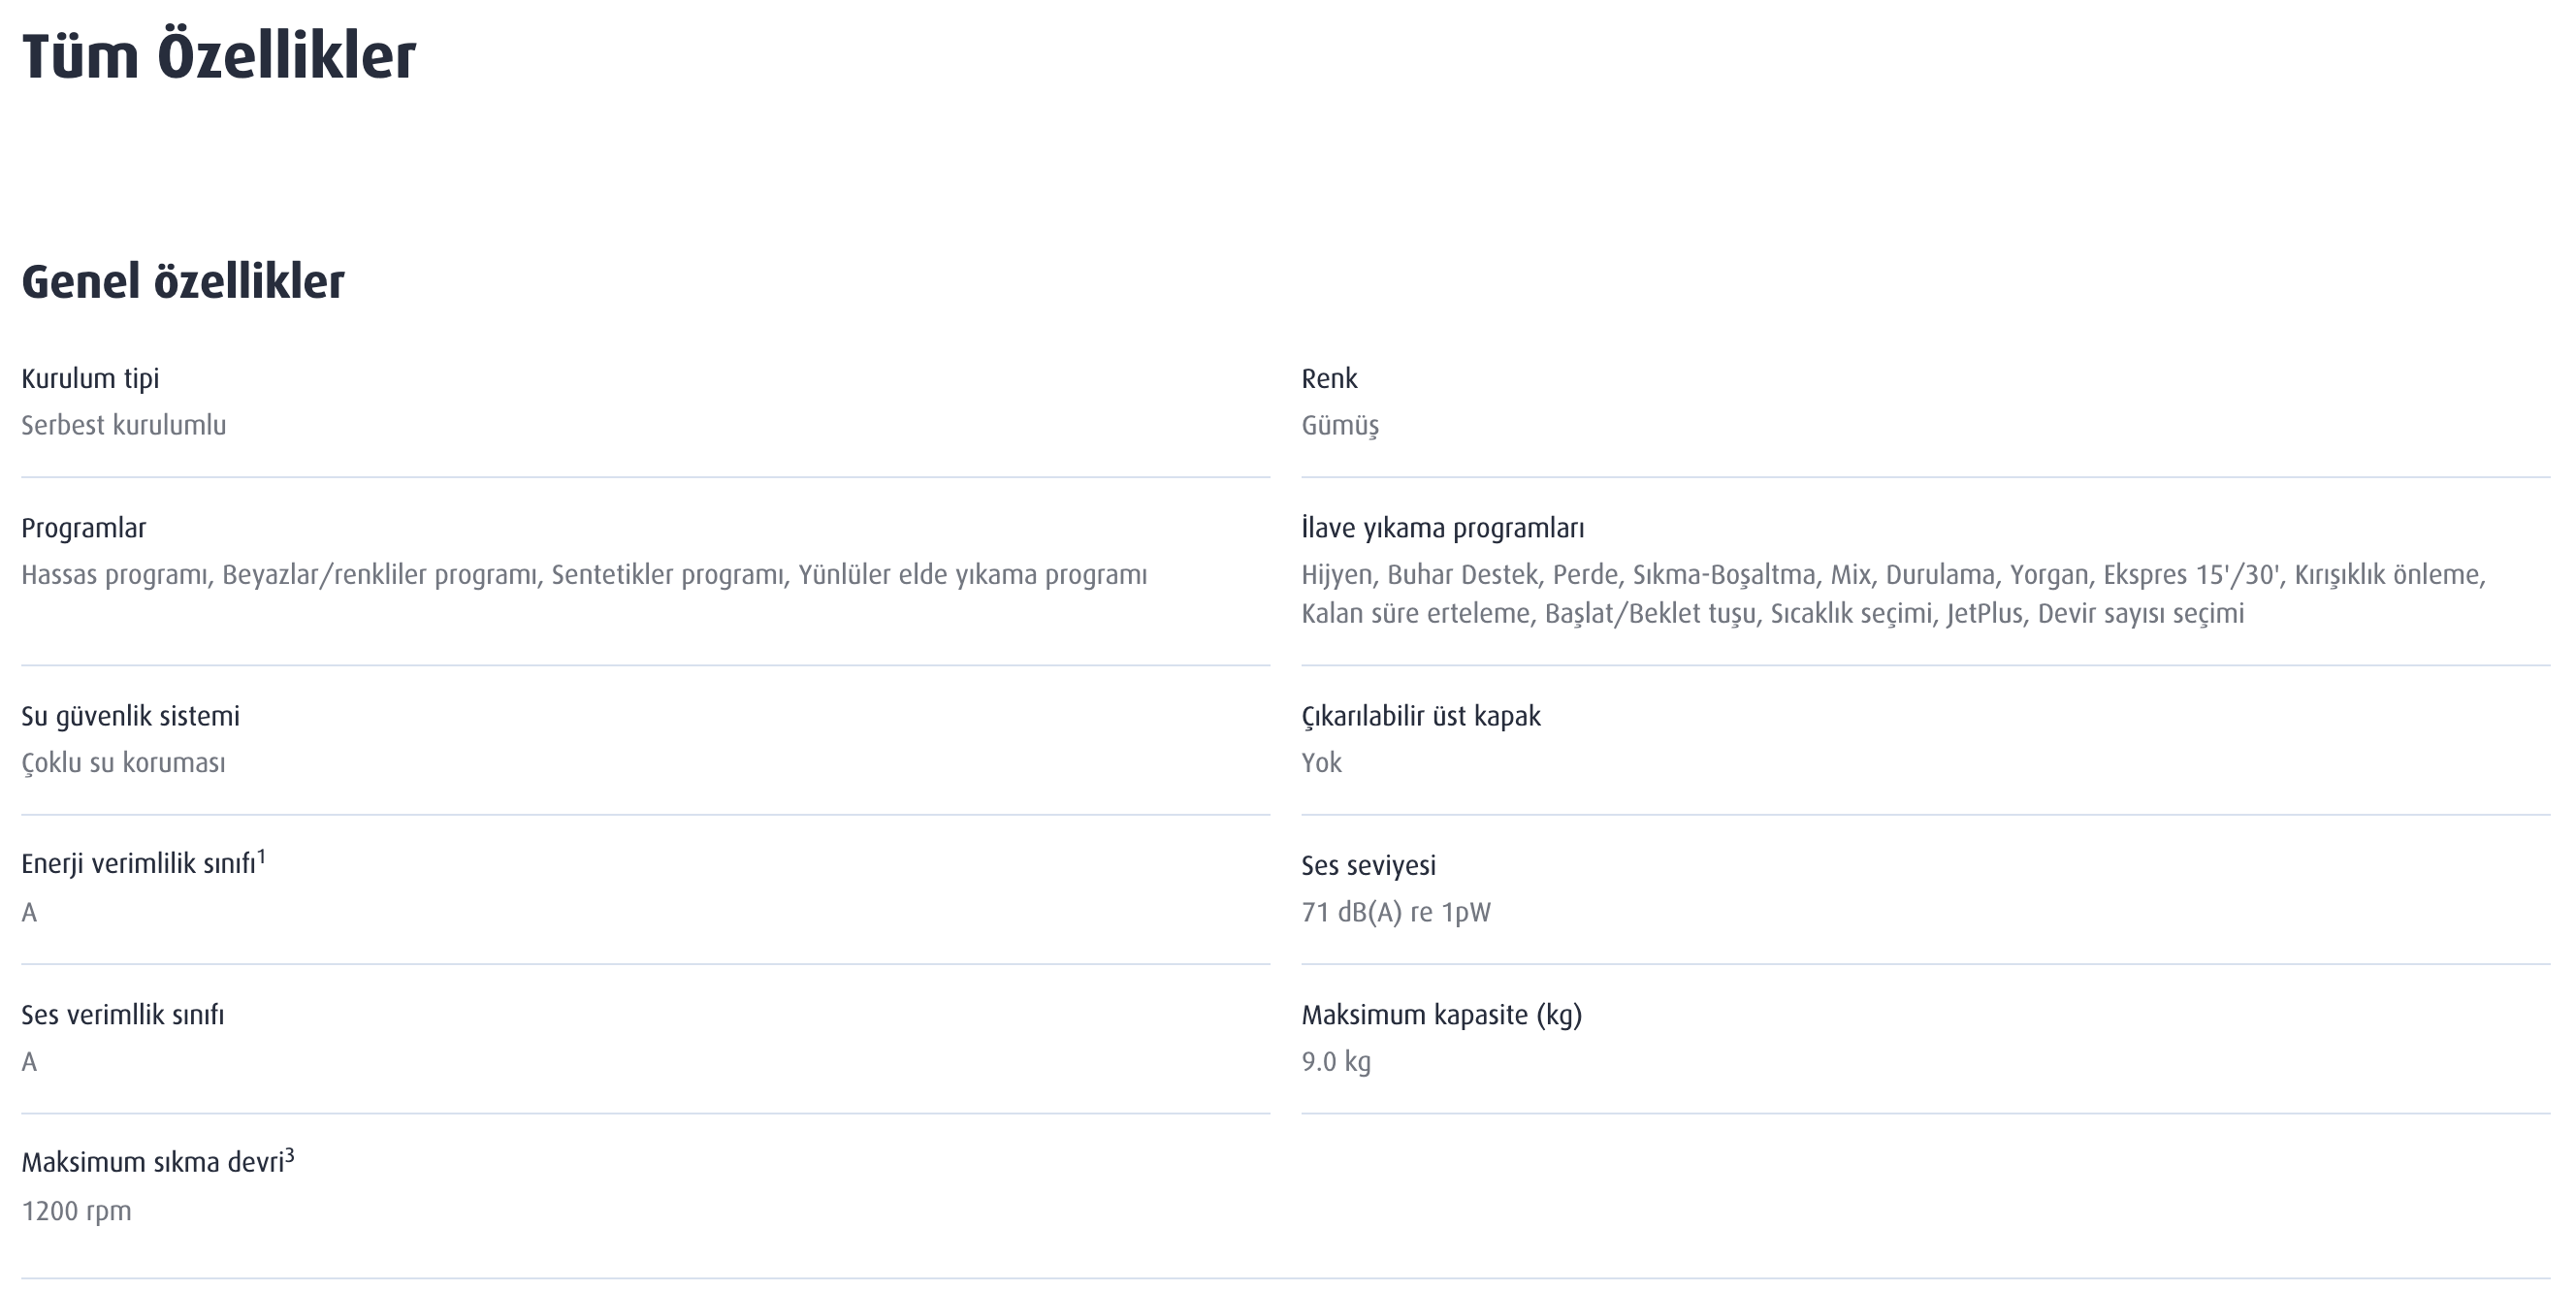Select the Kurulum tipi label

tap(90, 379)
